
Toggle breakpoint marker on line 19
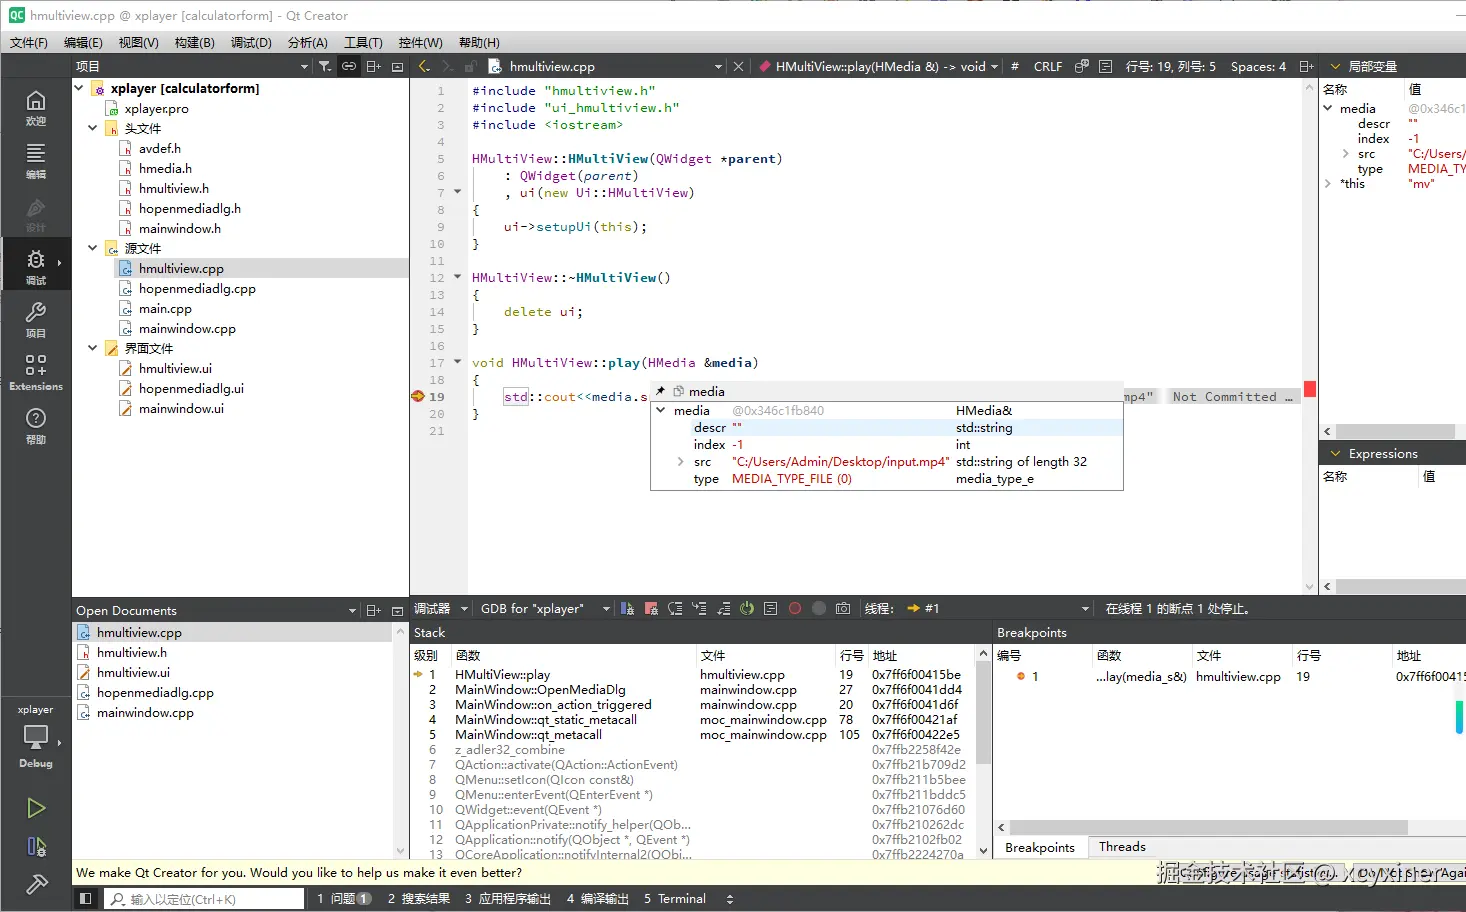click(418, 397)
